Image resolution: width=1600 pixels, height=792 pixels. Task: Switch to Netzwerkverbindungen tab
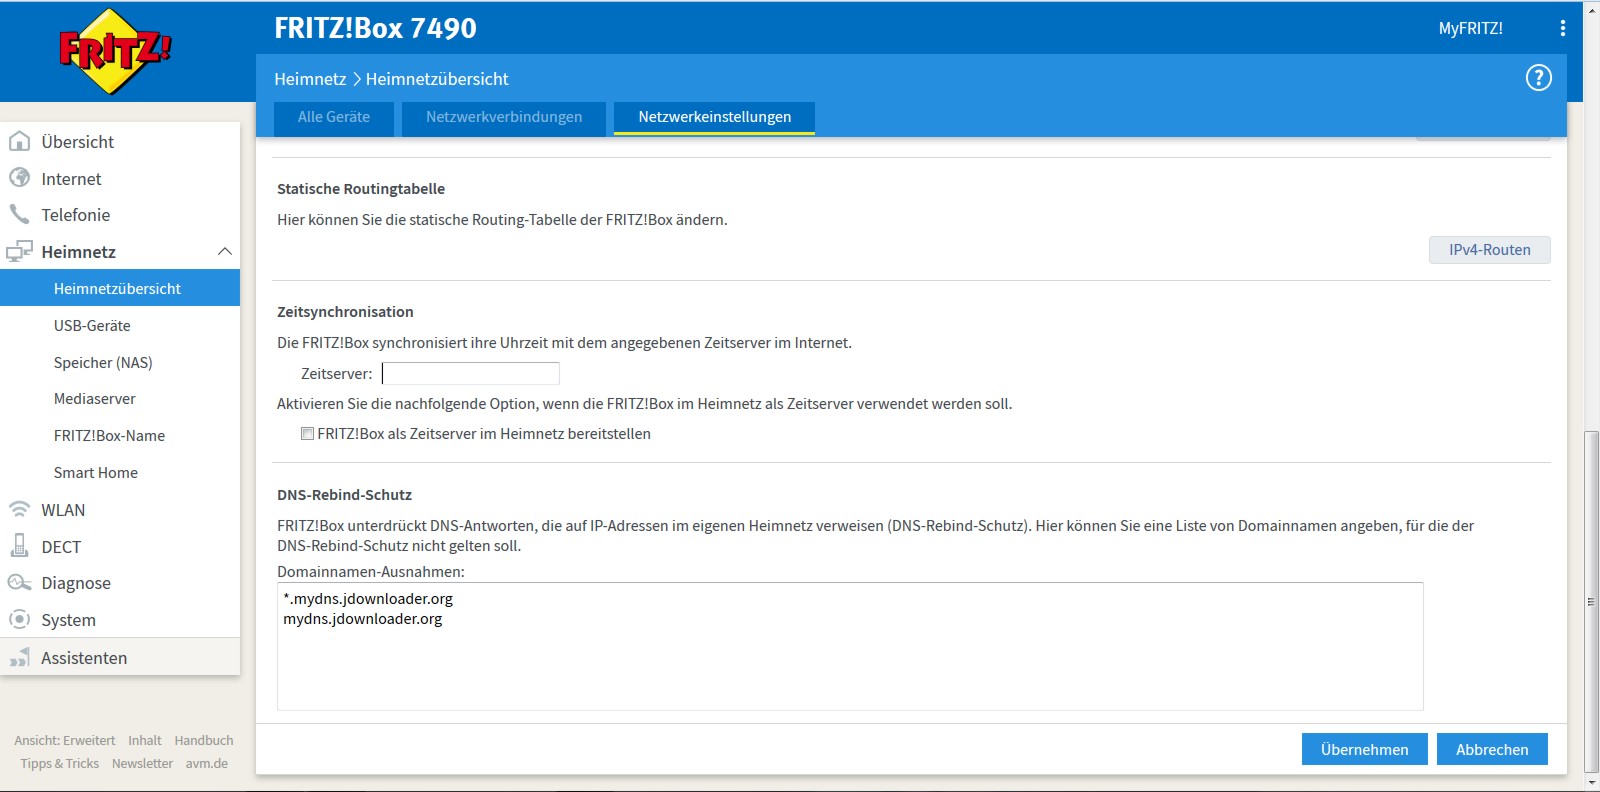pyautogui.click(x=504, y=117)
